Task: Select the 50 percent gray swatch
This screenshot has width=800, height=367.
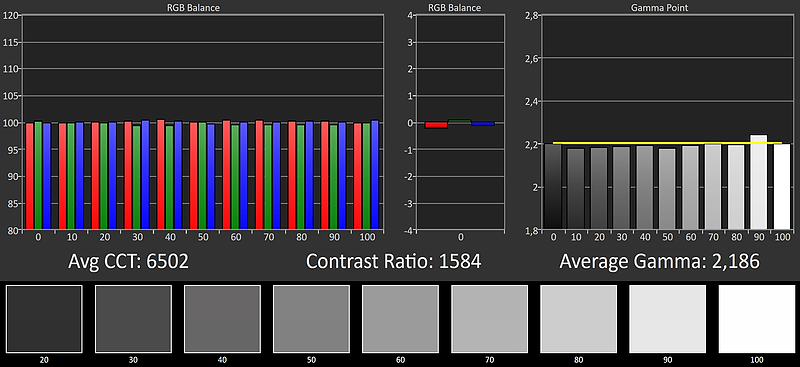Action: pyautogui.click(x=311, y=319)
